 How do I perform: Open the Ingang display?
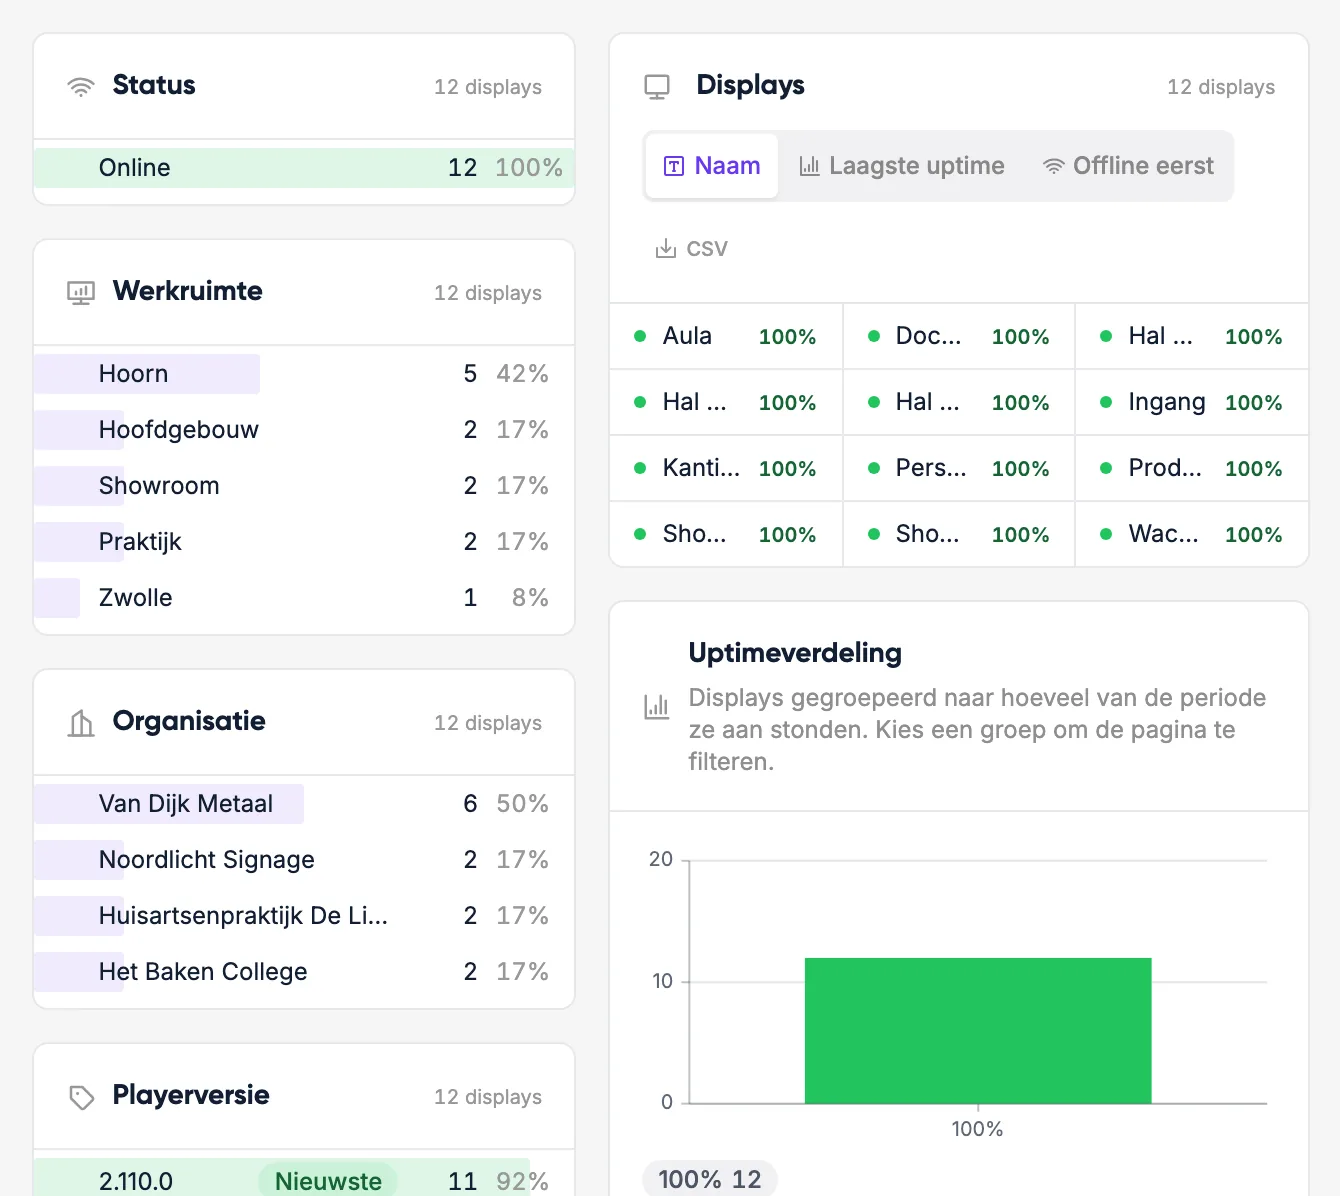click(x=1192, y=402)
